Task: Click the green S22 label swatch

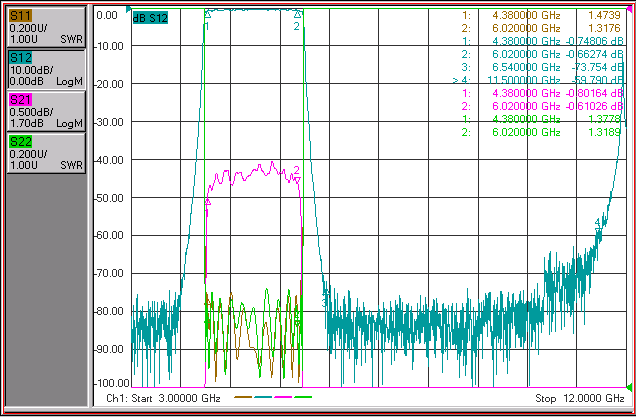Action: point(20,142)
